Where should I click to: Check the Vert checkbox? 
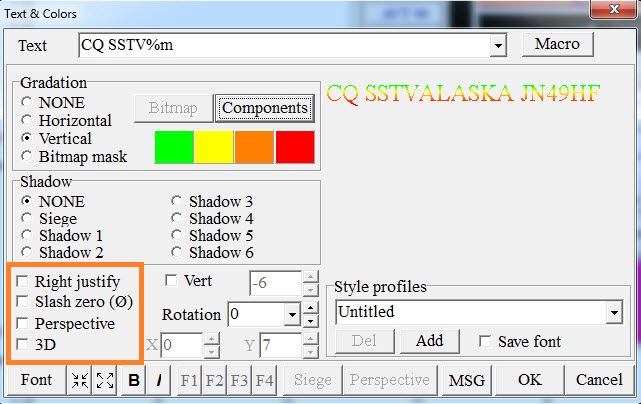point(171,281)
